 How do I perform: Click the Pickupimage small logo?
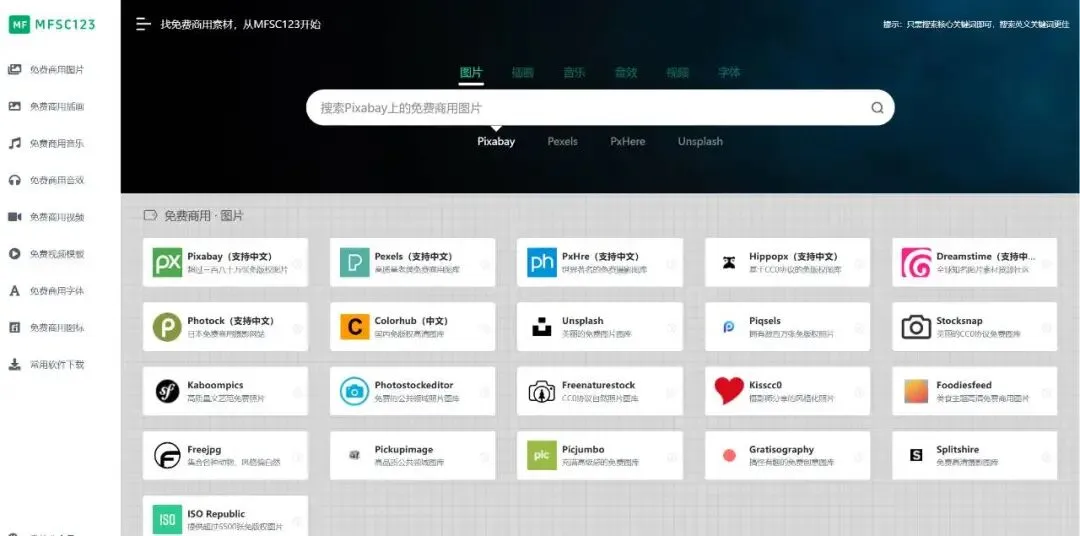pos(355,455)
